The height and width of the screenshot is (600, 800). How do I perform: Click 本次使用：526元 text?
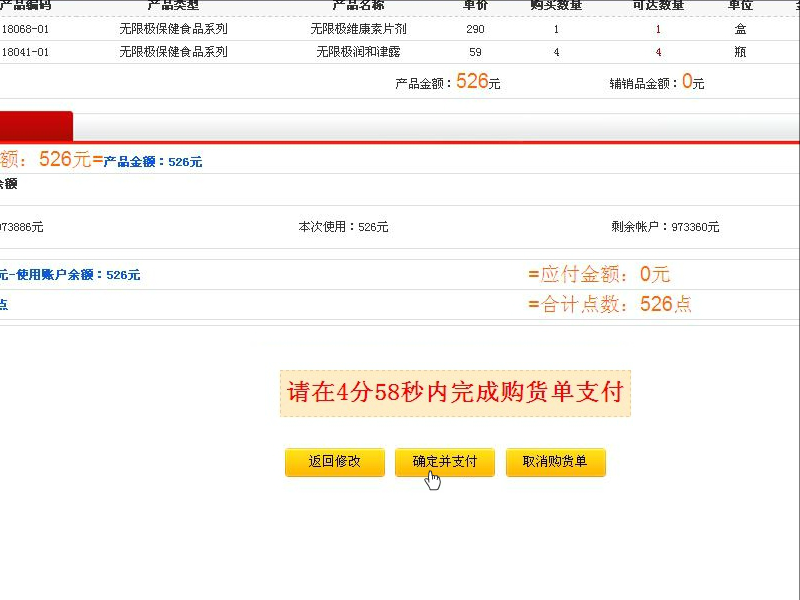tap(343, 227)
